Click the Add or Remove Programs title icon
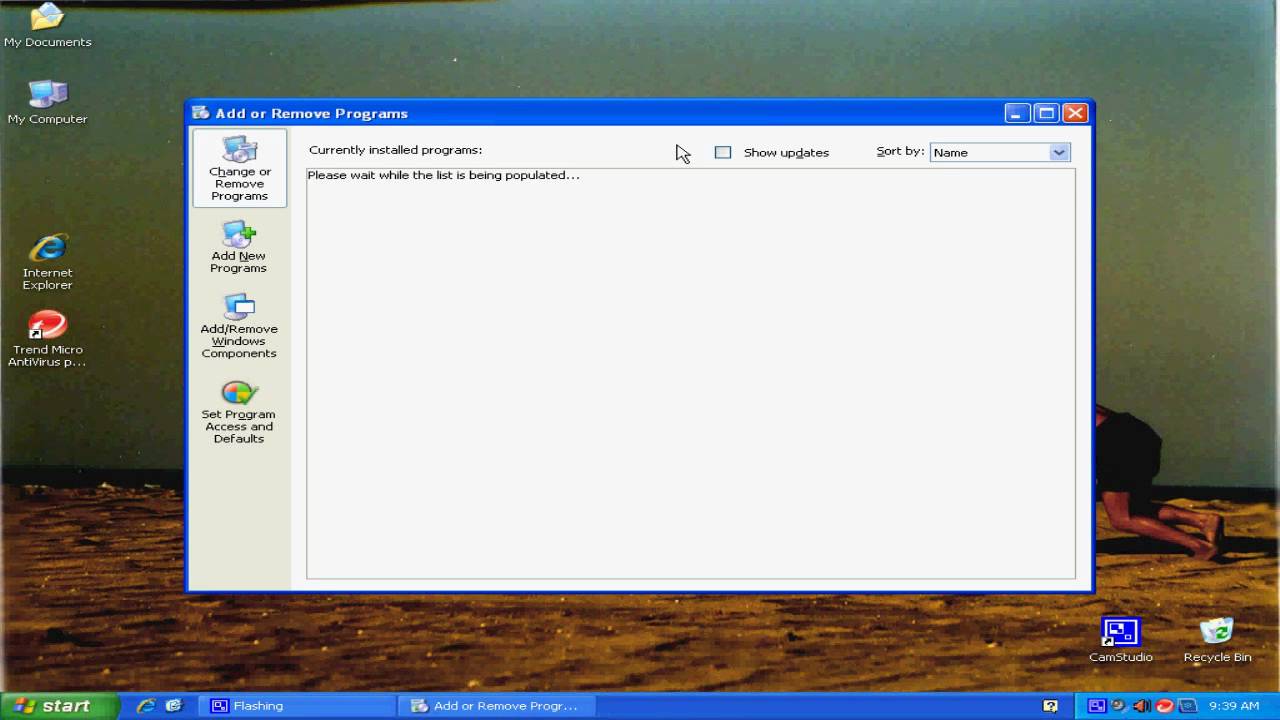 tap(201, 113)
